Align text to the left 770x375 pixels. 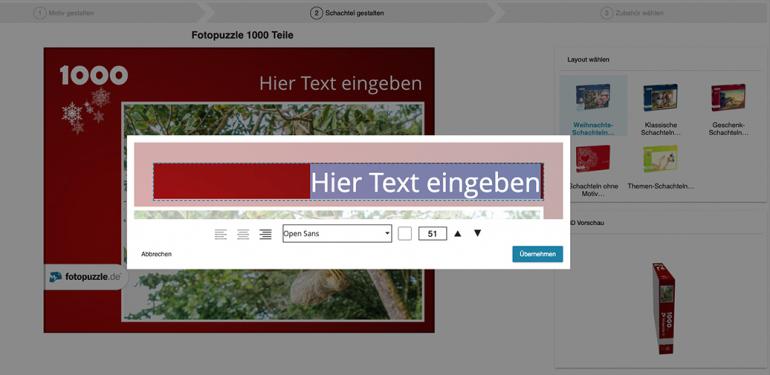220,234
